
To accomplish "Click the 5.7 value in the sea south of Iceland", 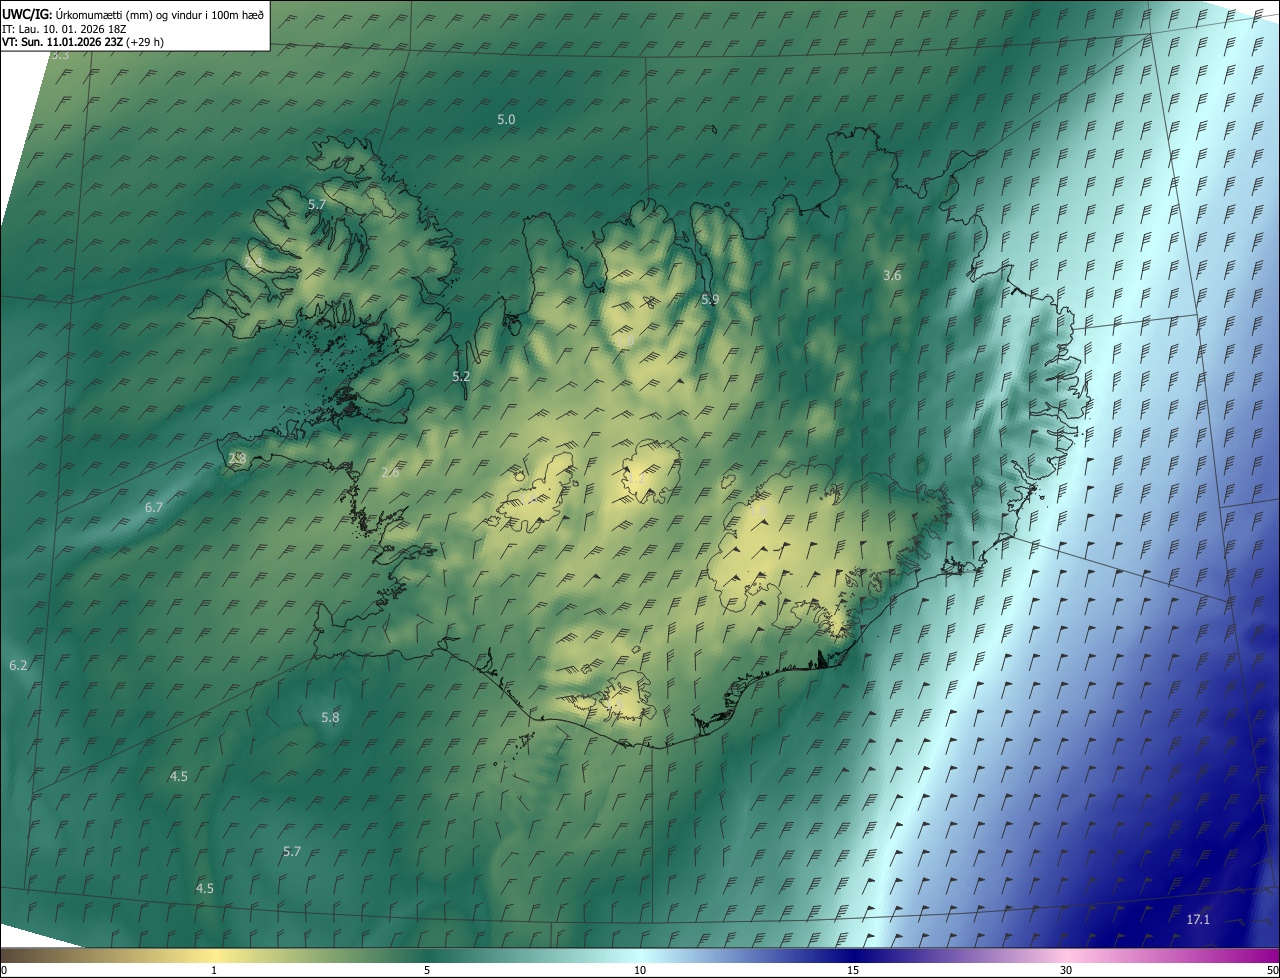I will [292, 852].
